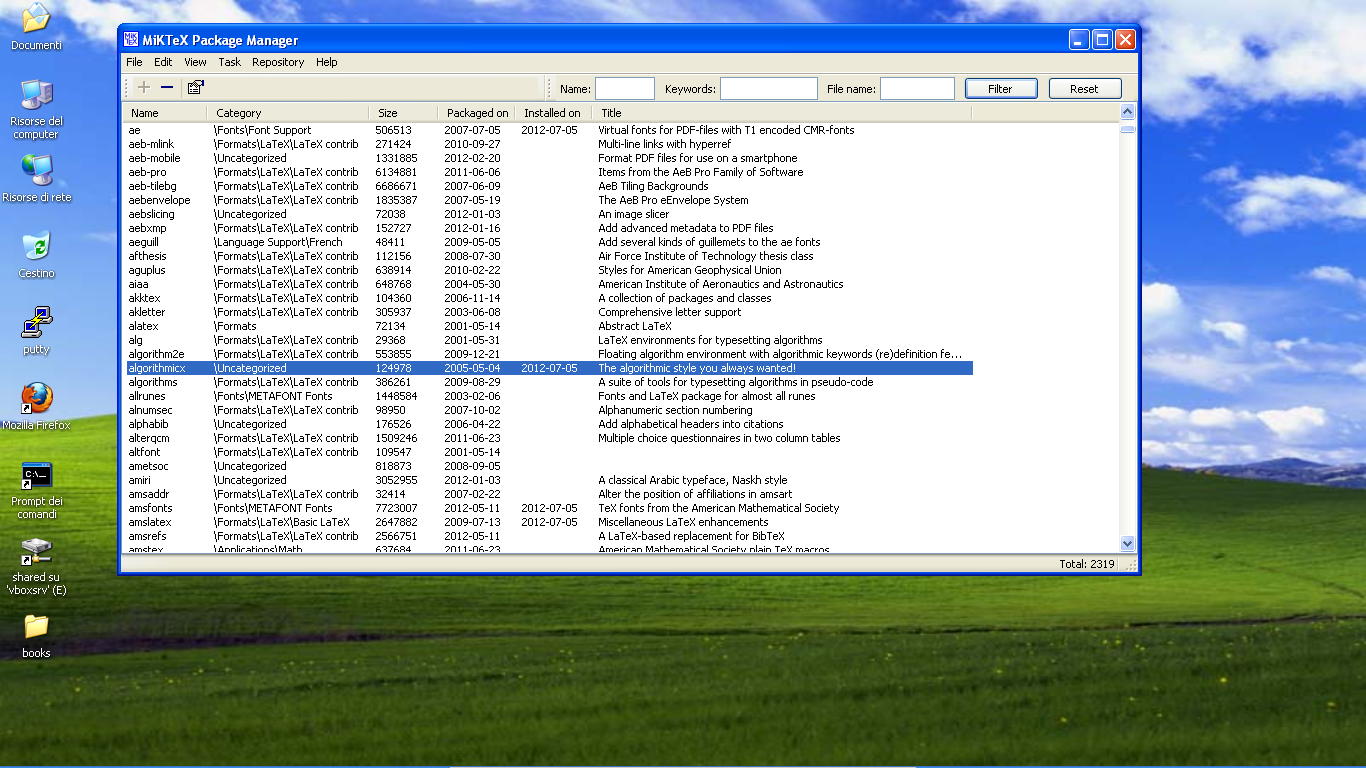Select the algorithm2e package row
Screen dimensions: 1366x768
[548, 354]
